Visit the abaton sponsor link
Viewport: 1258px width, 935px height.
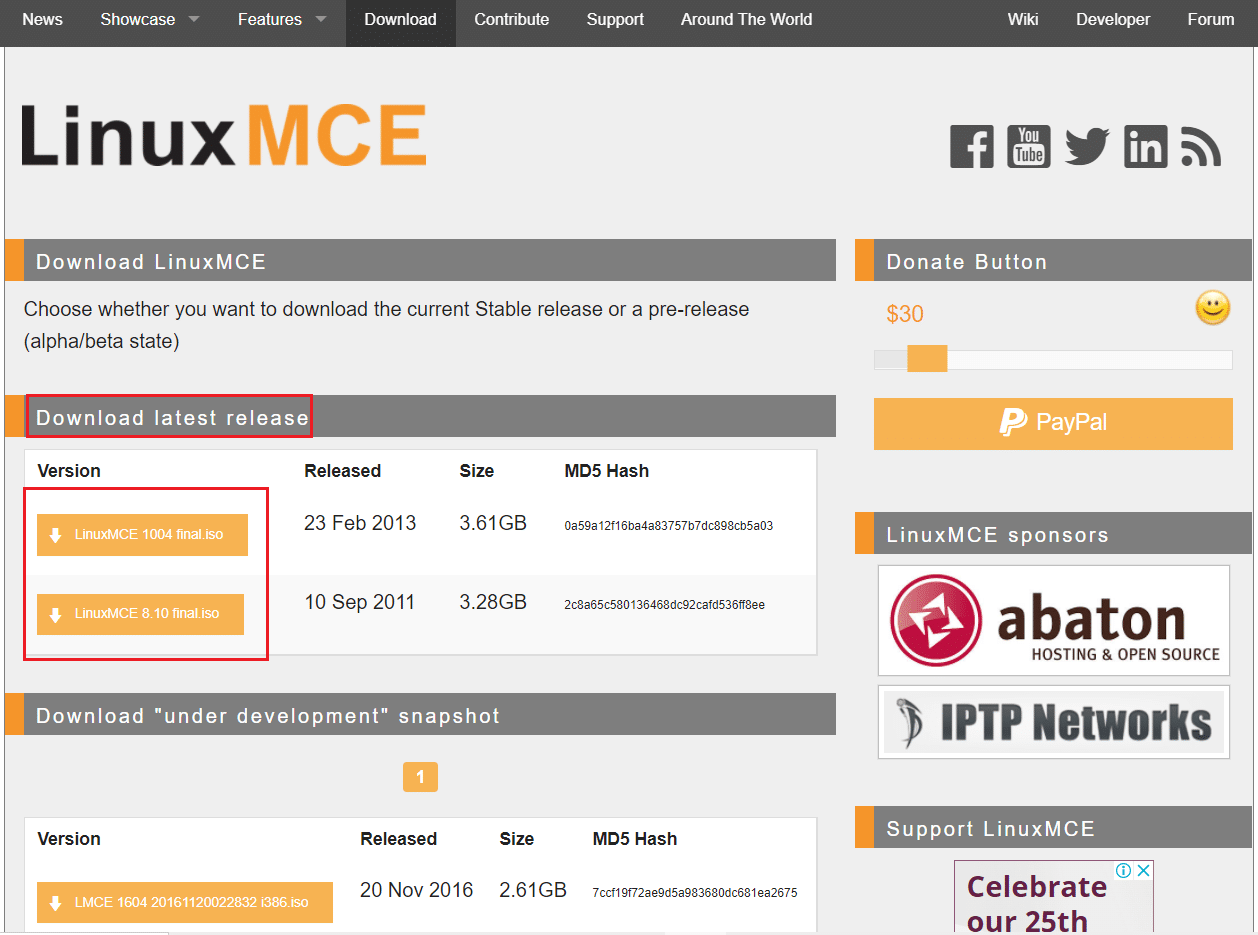[x=1053, y=620]
